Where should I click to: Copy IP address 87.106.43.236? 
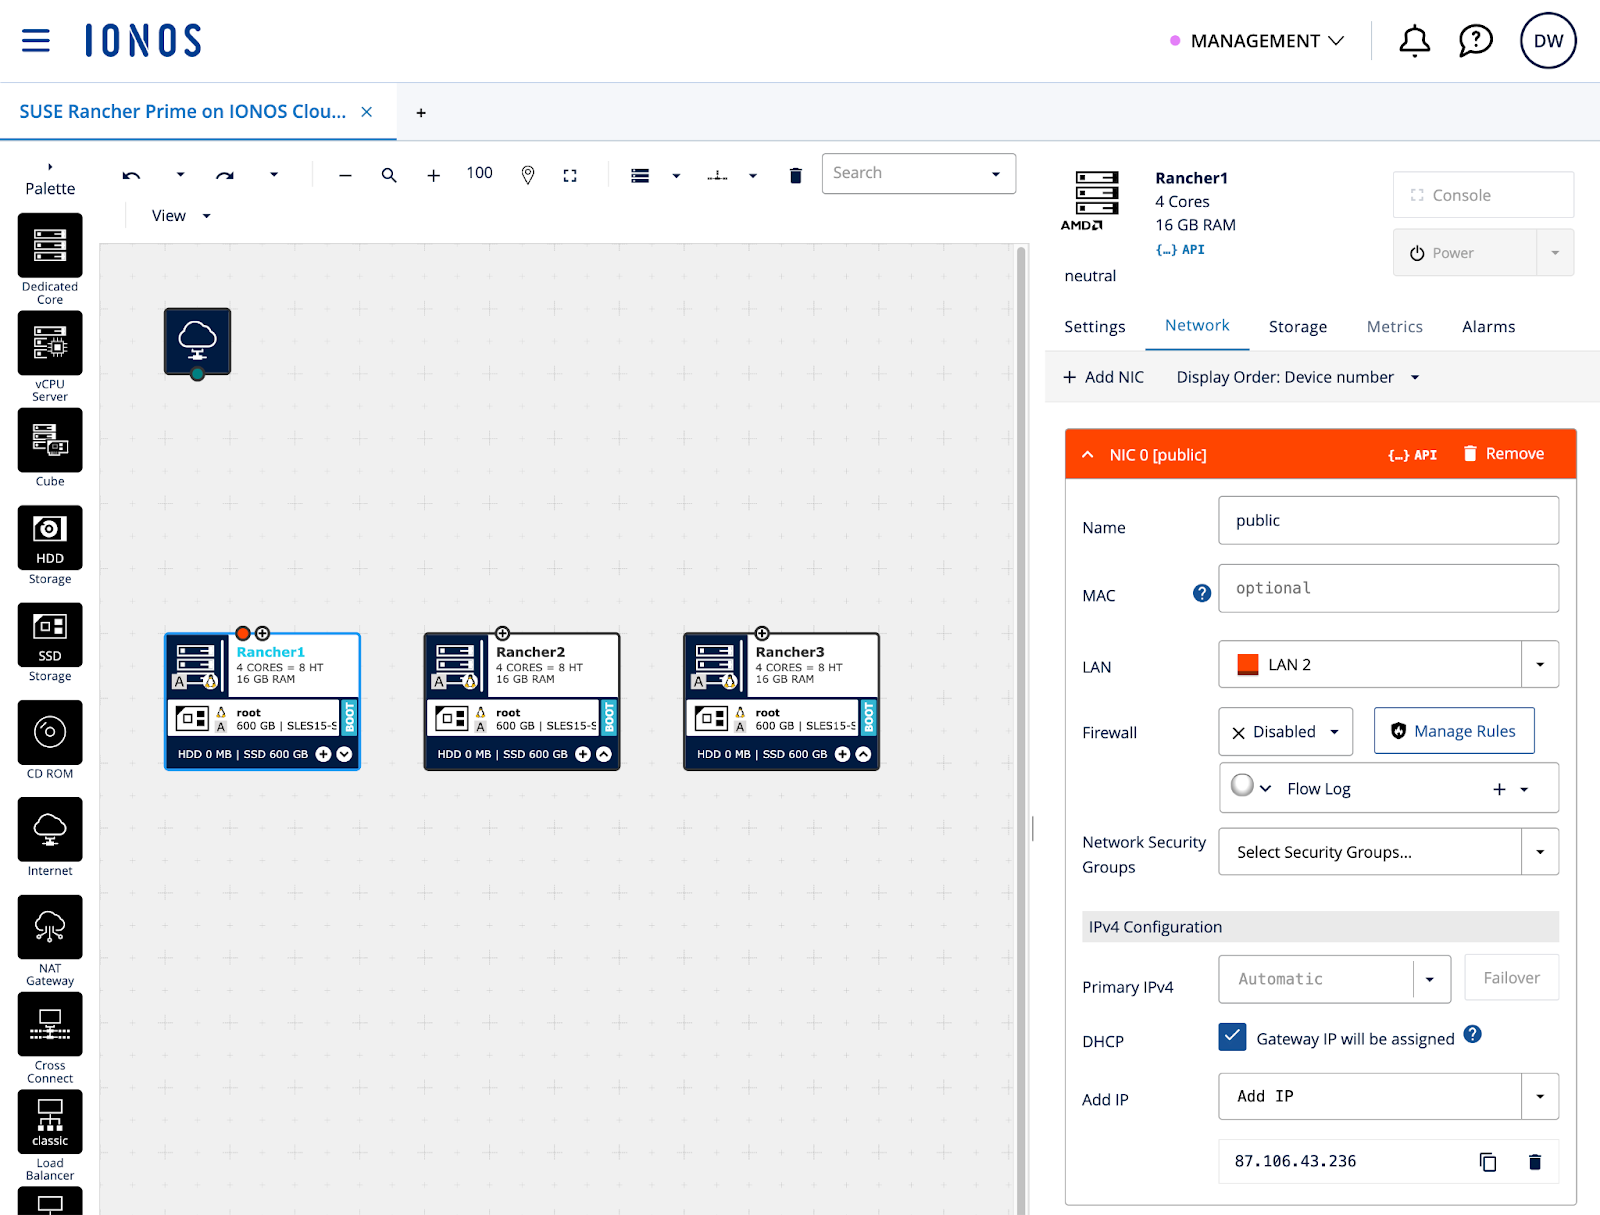[x=1487, y=1162]
